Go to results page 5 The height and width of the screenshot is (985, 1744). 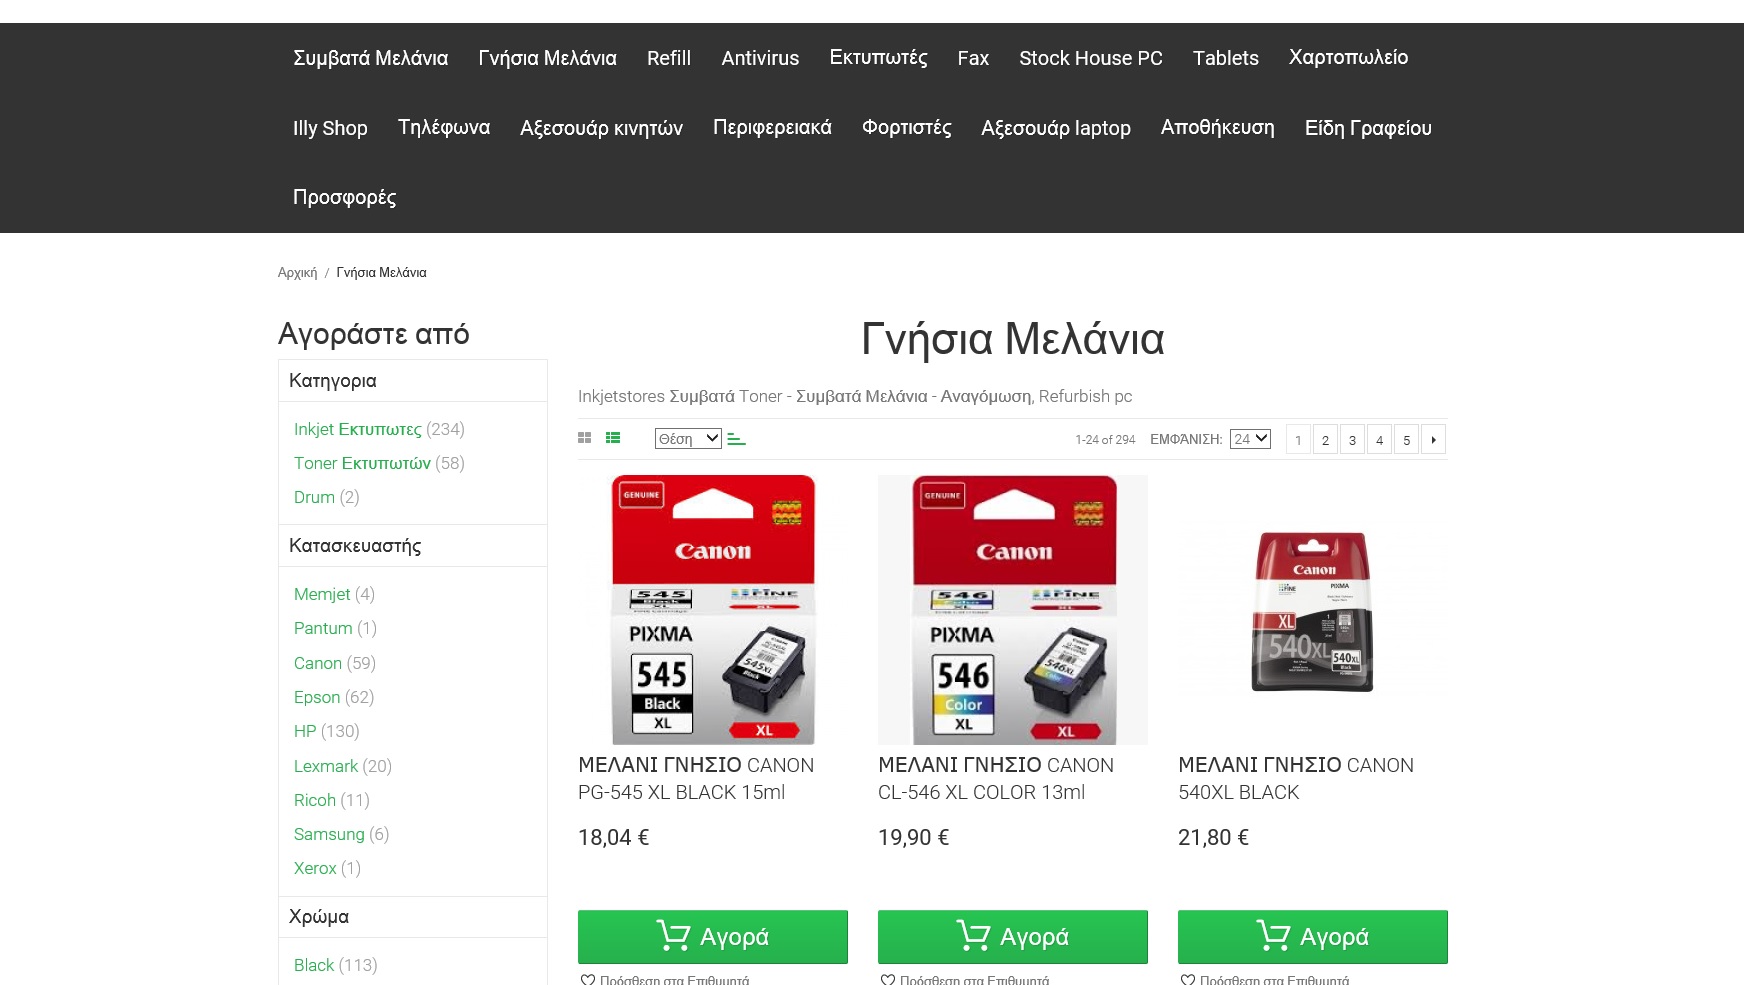click(1406, 439)
